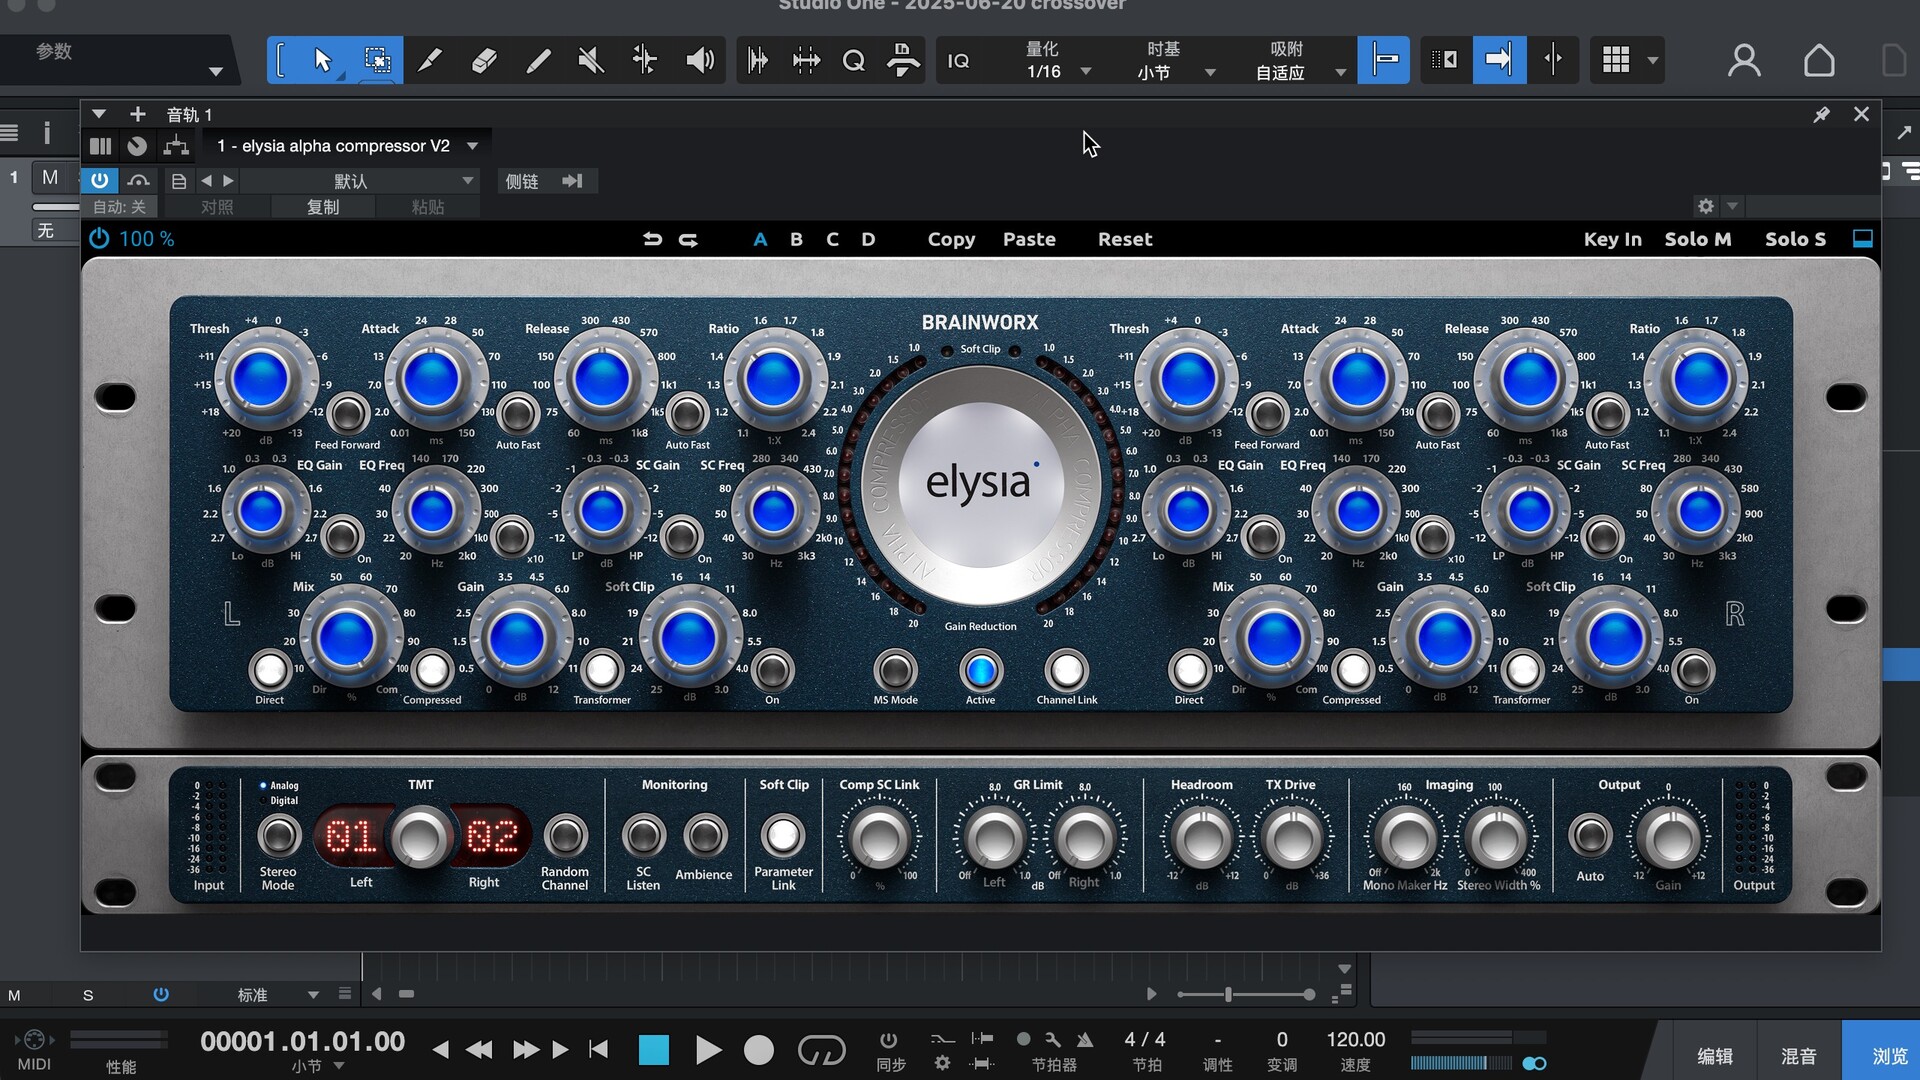Select preset slot C

click(x=832, y=239)
